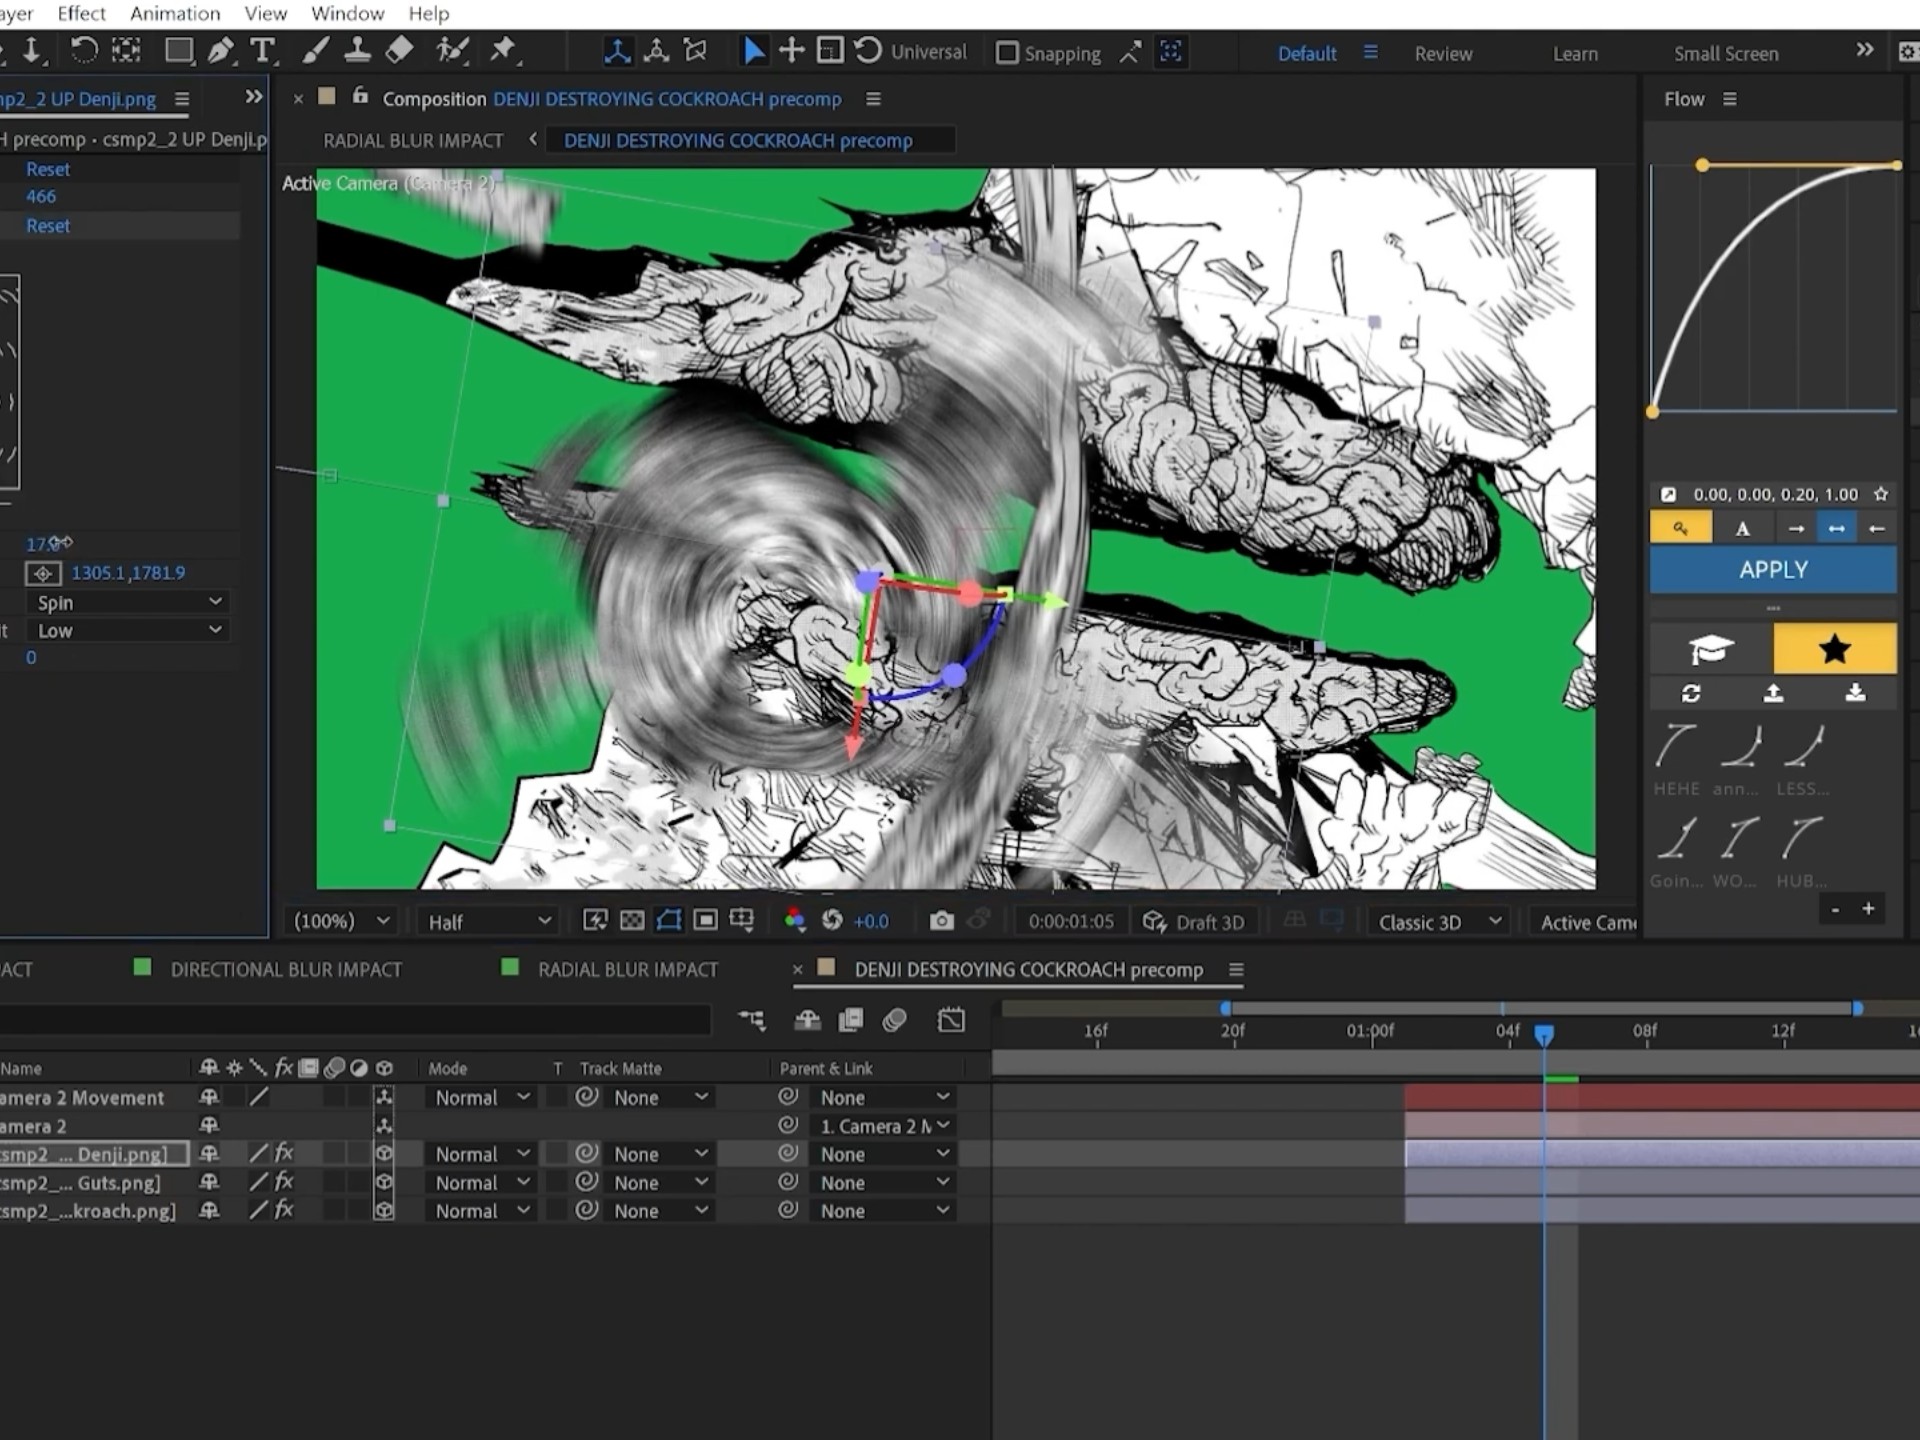1920x1440 pixels.
Task: Open Flow favorites star button
Action: [x=1835, y=649]
